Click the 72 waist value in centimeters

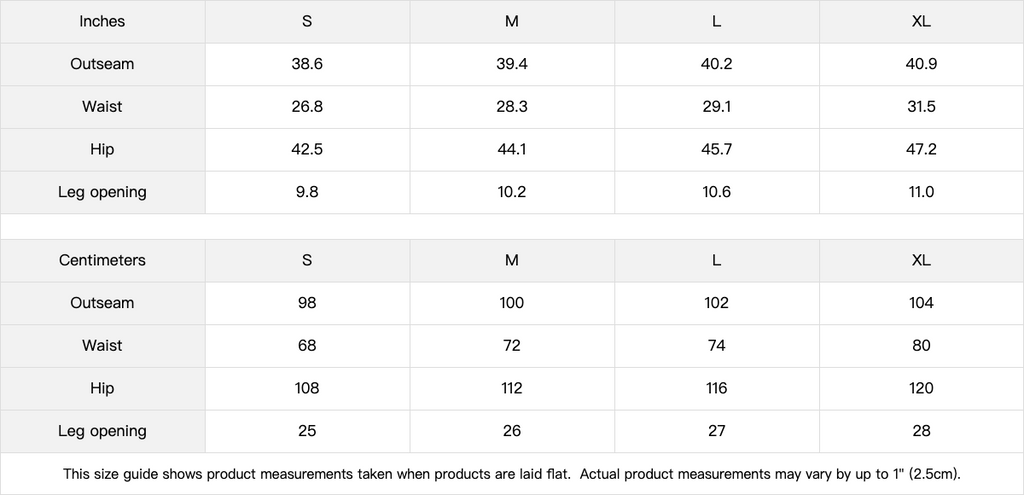click(512, 345)
